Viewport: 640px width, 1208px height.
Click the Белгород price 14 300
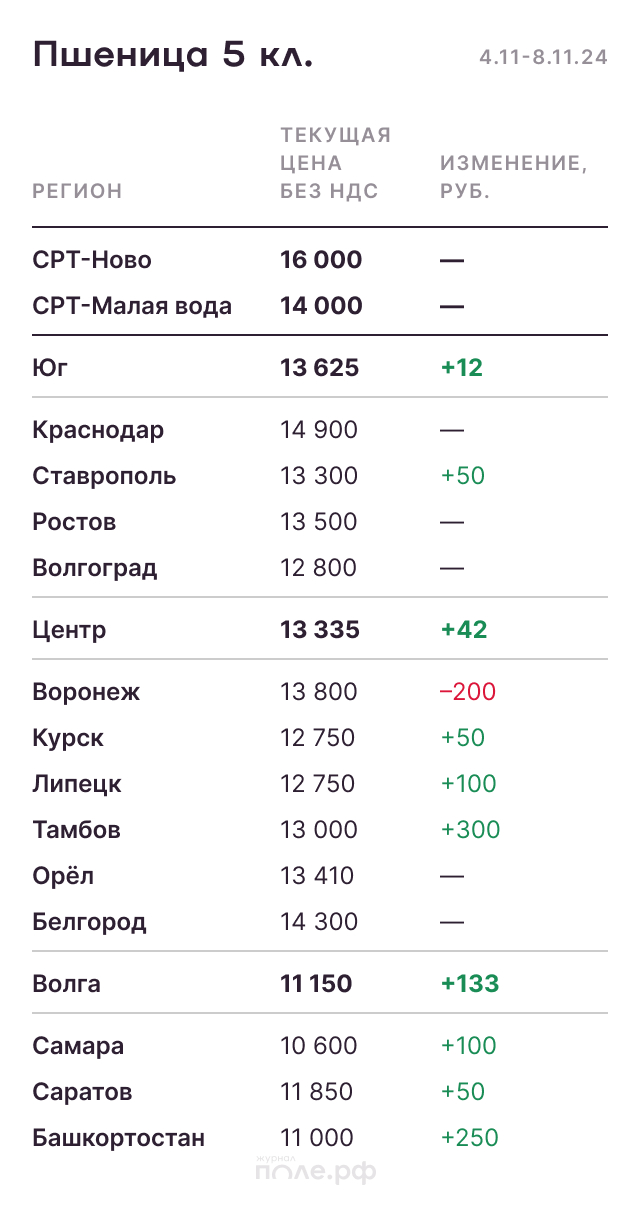click(318, 922)
